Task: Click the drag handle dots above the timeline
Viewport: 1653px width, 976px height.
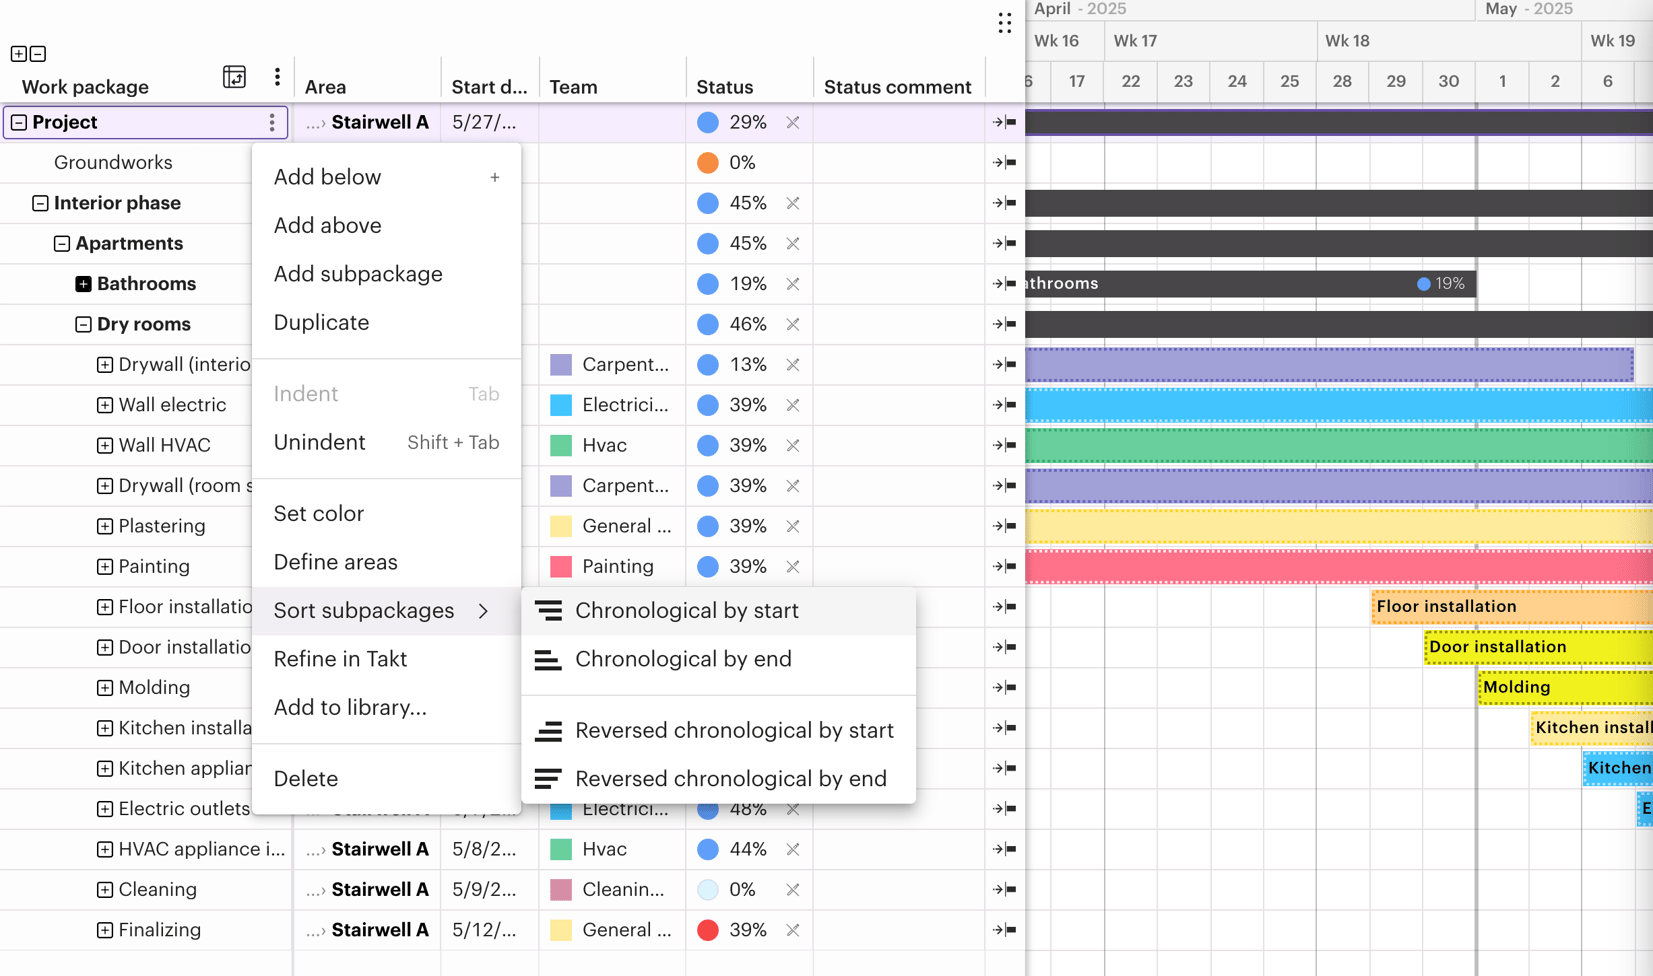Action: click(1005, 22)
